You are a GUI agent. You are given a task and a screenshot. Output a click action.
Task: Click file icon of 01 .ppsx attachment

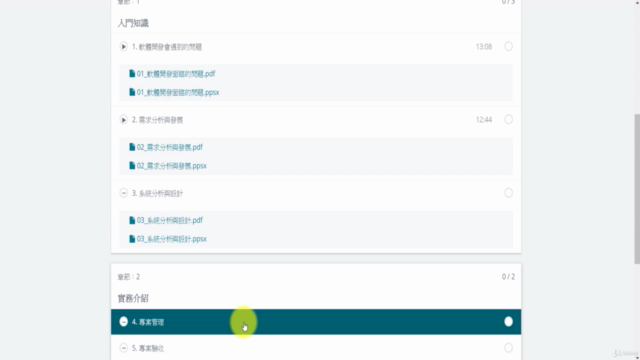point(132,92)
